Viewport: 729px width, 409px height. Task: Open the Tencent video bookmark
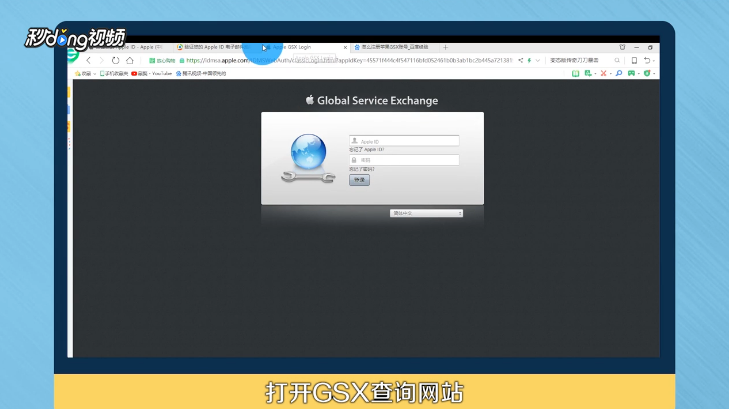201,73
